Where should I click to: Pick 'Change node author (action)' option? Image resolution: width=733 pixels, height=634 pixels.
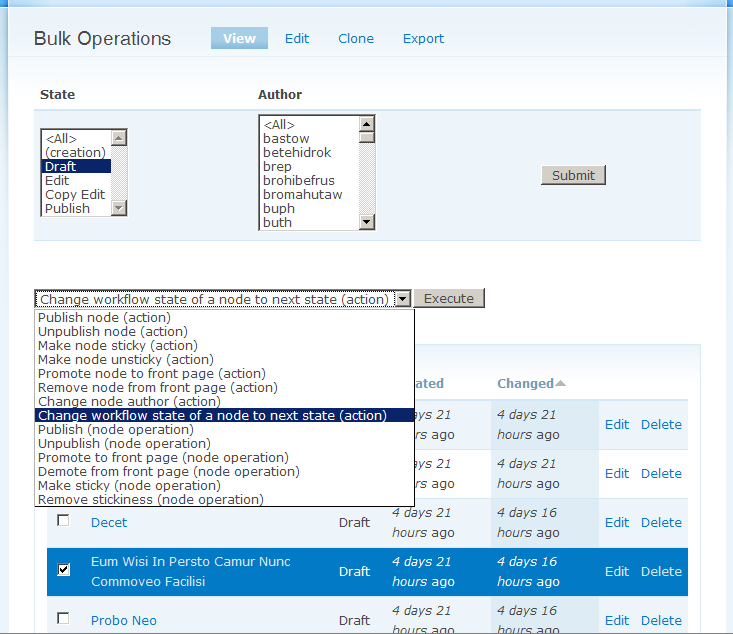[129, 402]
